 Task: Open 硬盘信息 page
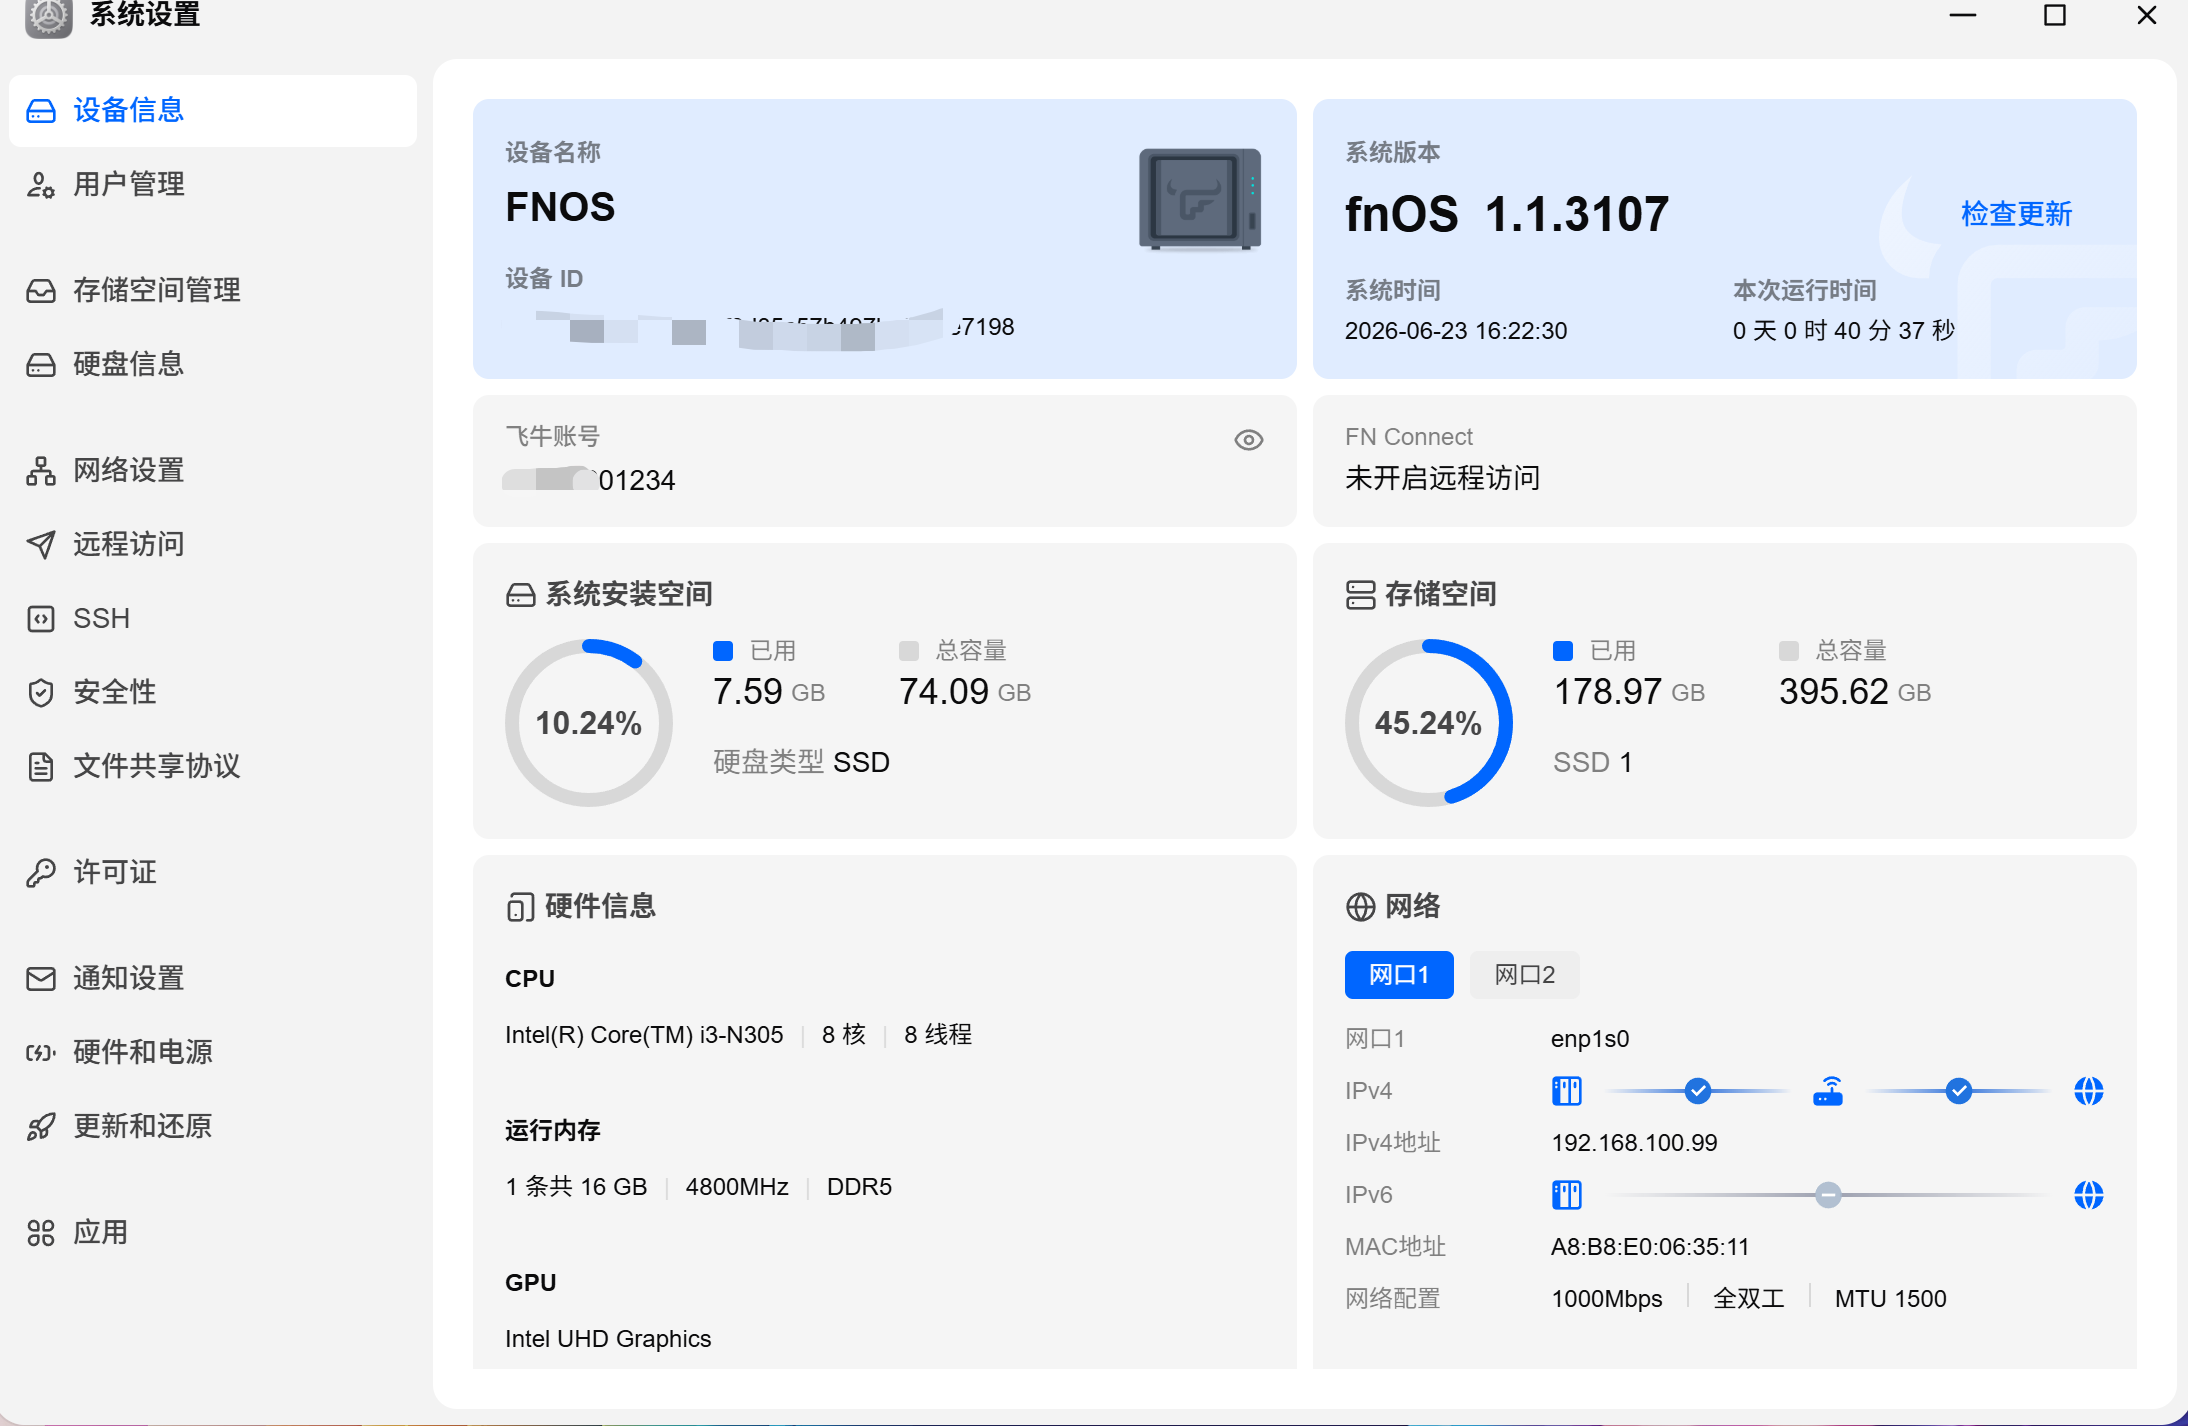click(213, 364)
